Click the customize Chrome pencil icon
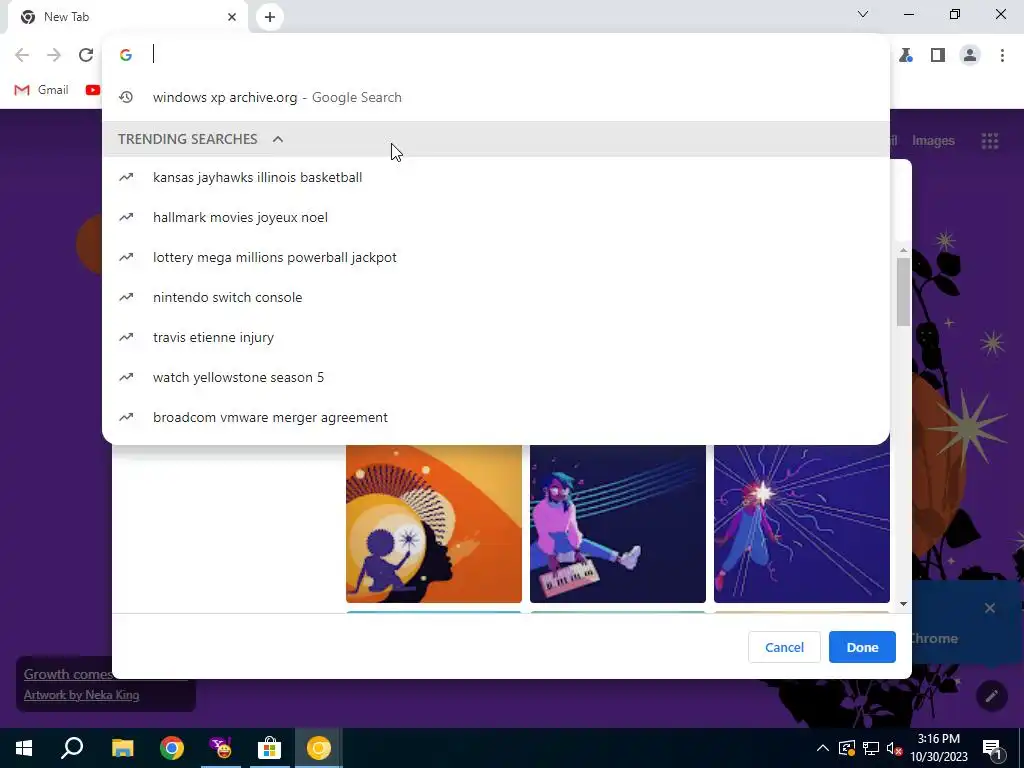The image size is (1024, 768). point(991,696)
